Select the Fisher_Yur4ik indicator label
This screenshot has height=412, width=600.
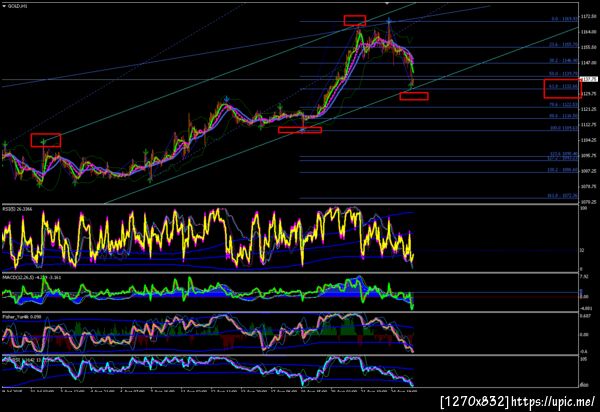(x=22, y=317)
